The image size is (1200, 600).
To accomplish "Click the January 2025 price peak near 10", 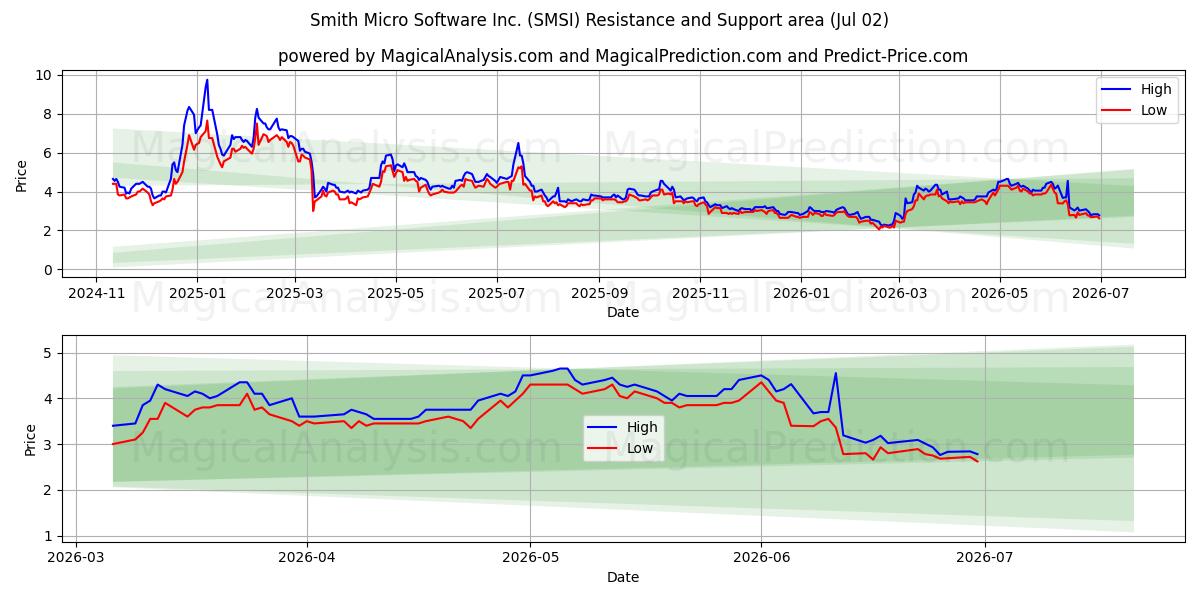I will (x=207, y=80).
